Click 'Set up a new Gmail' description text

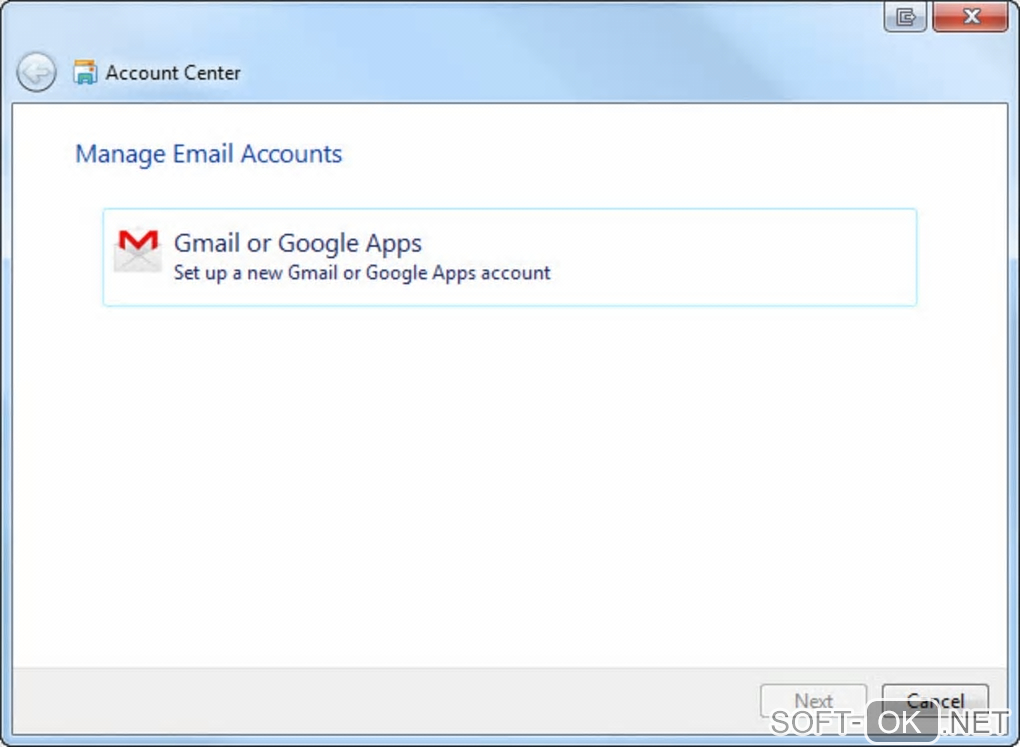coord(362,273)
